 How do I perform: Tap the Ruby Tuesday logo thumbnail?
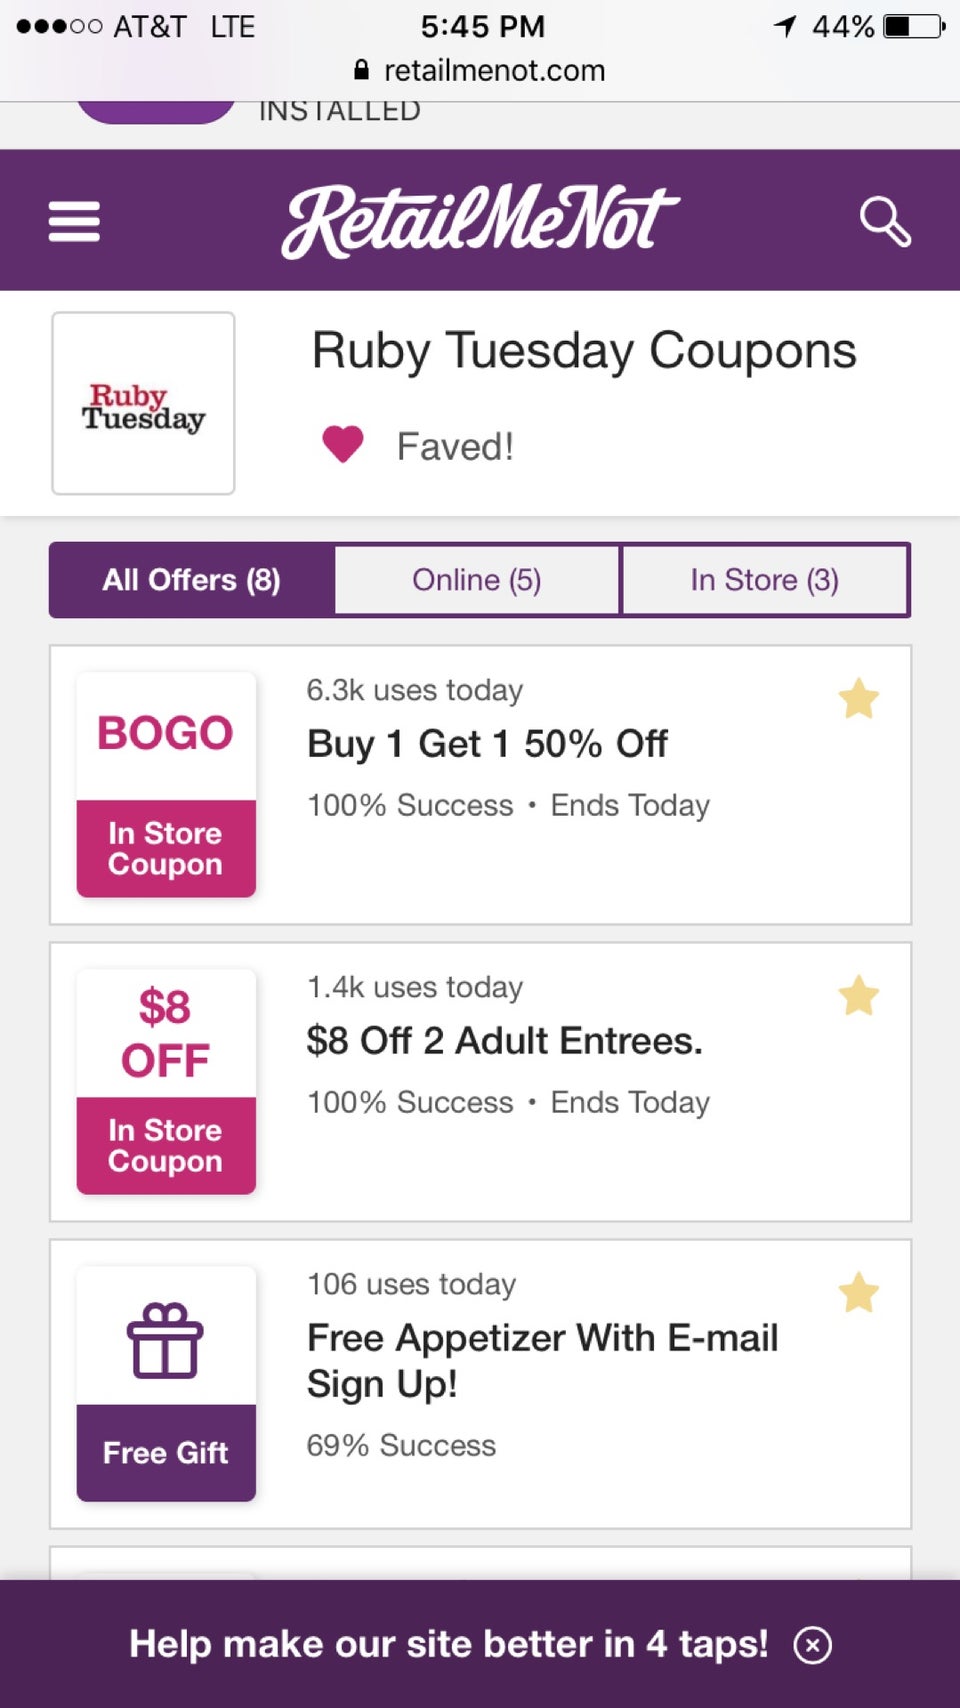(143, 403)
